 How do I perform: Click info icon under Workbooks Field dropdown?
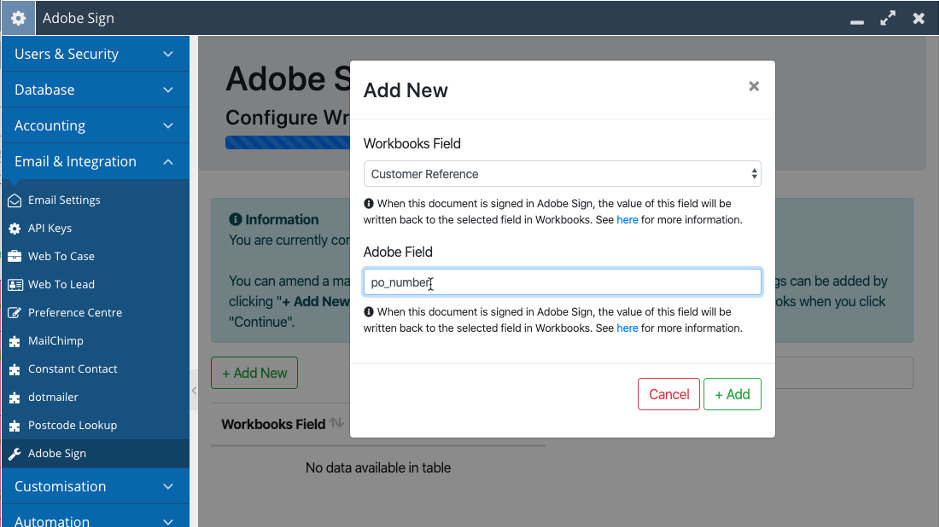pos(368,204)
